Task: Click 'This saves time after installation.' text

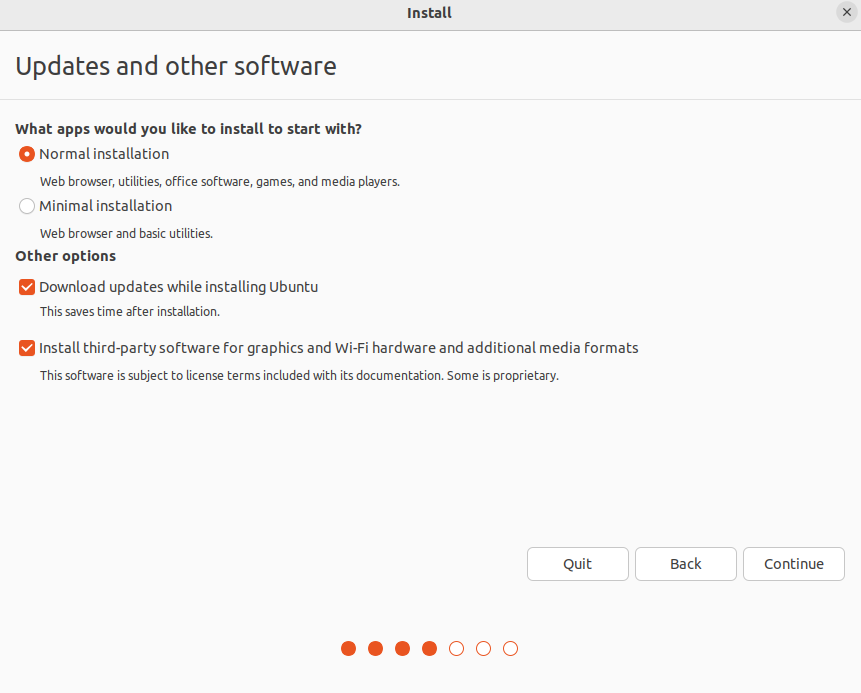Action: pyautogui.click(x=130, y=311)
